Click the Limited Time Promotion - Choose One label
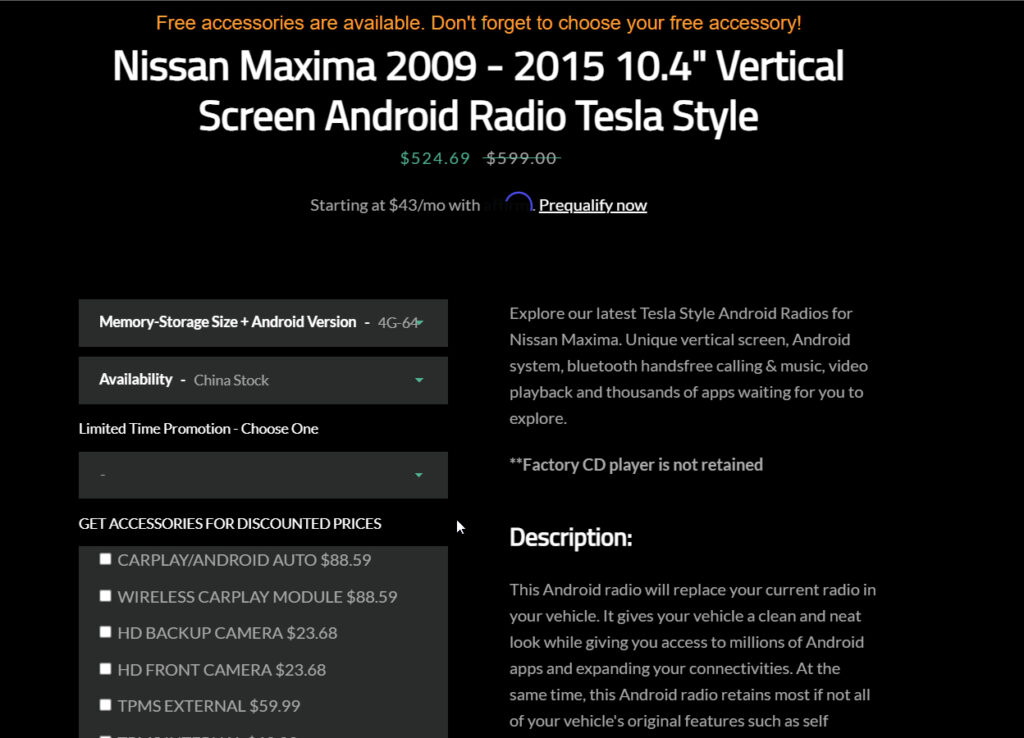This screenshot has width=1024, height=738. click(198, 429)
